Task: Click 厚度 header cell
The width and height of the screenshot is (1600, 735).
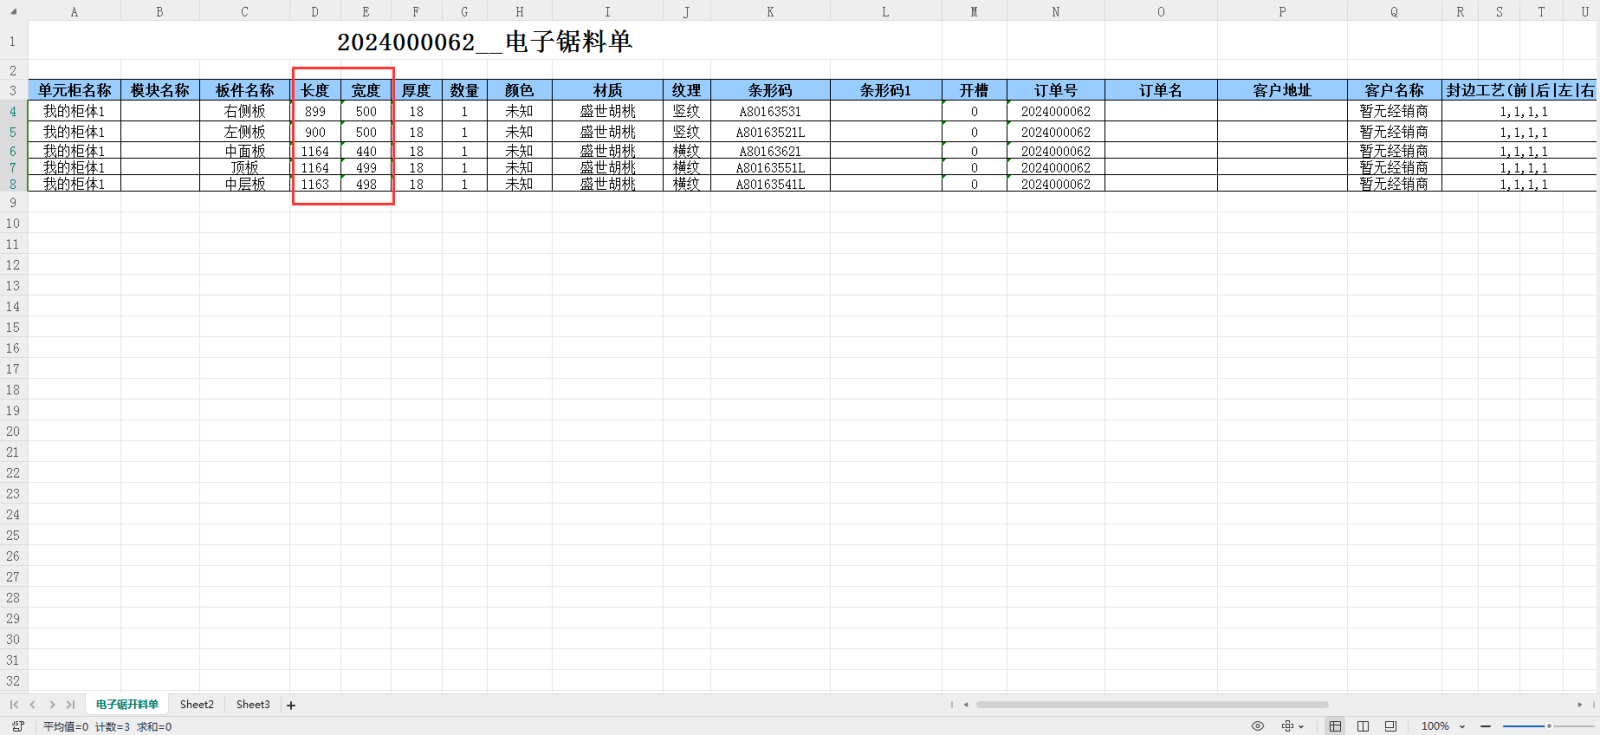Action: tap(416, 90)
